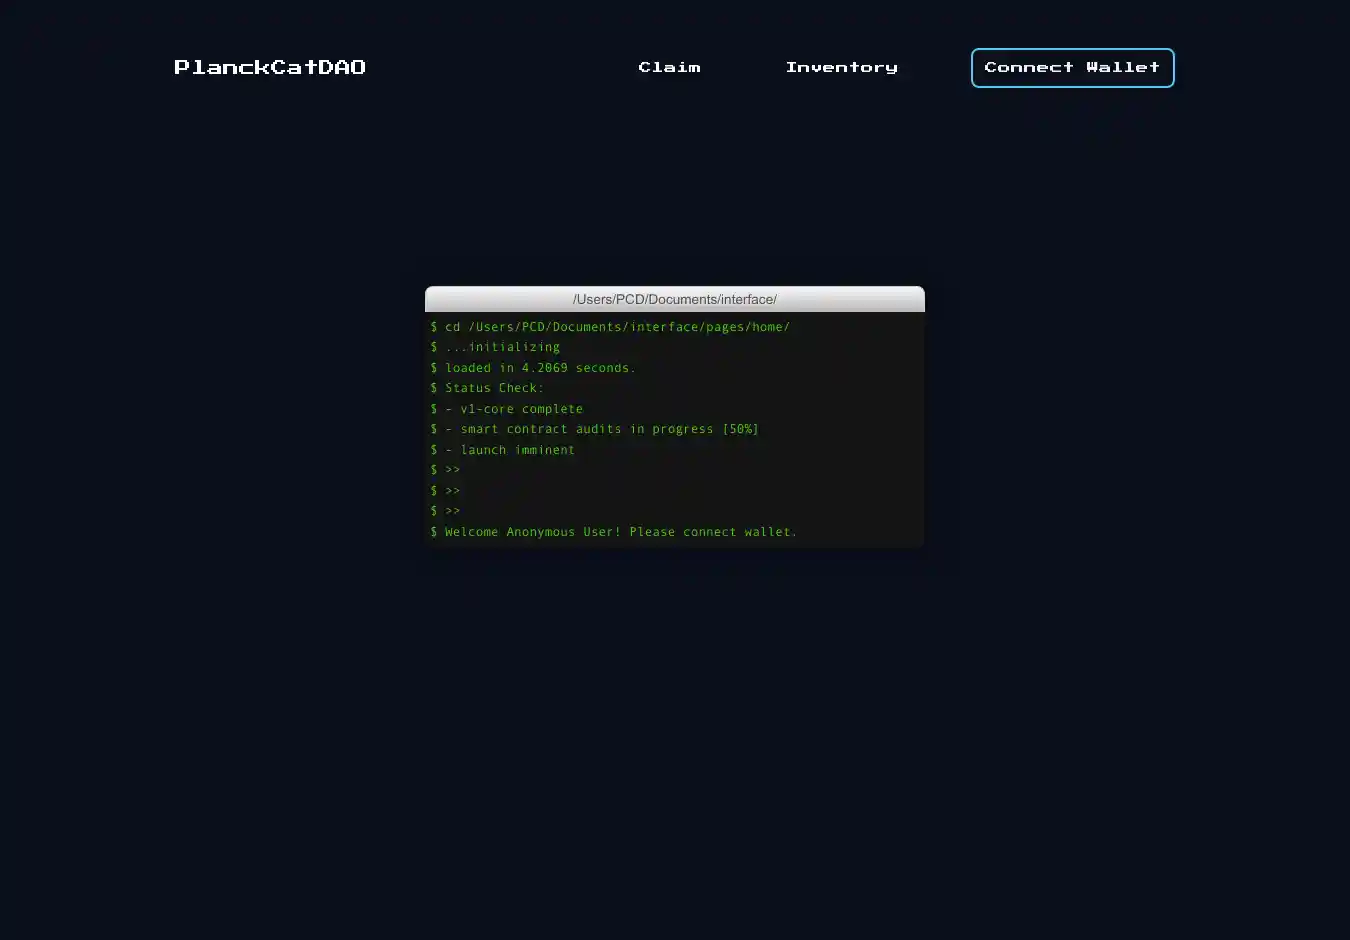Select the 'Status Check:' terminal line
1350x940 pixels.
click(494, 388)
